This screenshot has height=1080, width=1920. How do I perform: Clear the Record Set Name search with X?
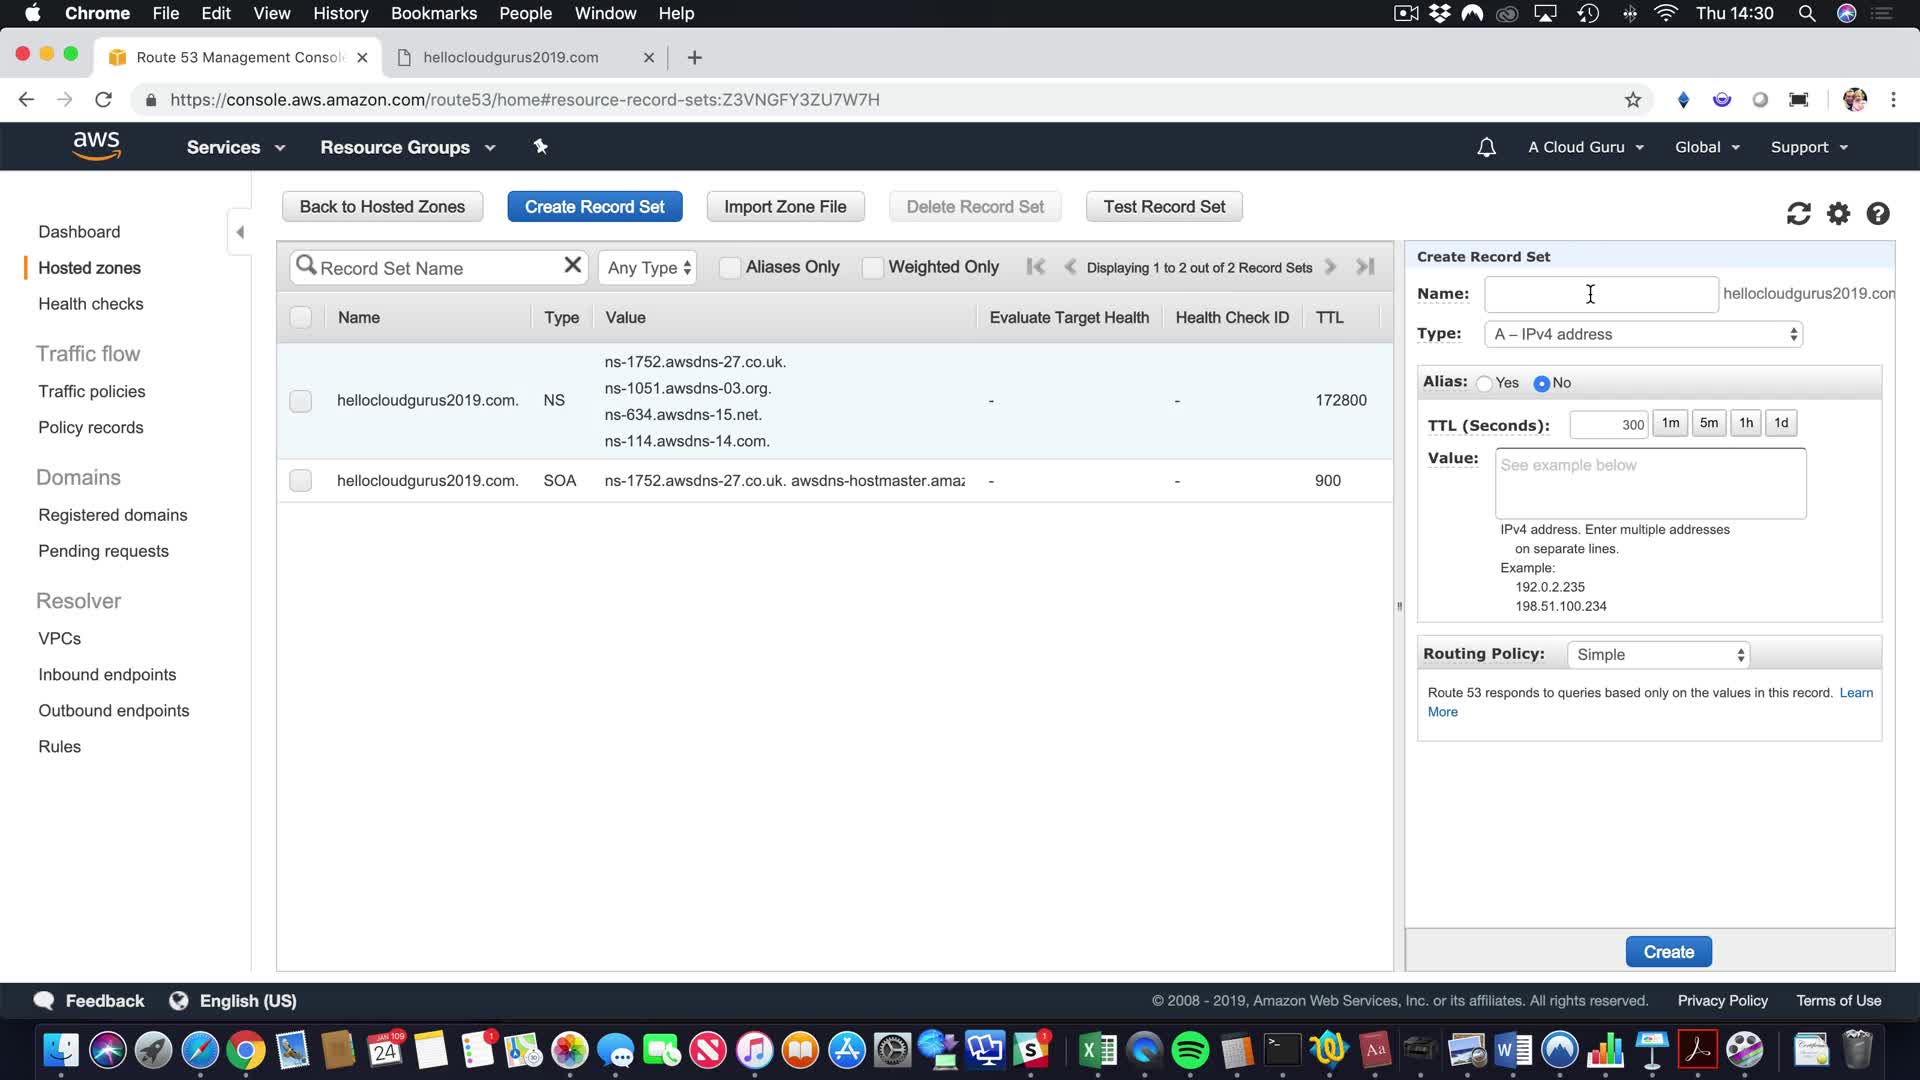click(572, 265)
